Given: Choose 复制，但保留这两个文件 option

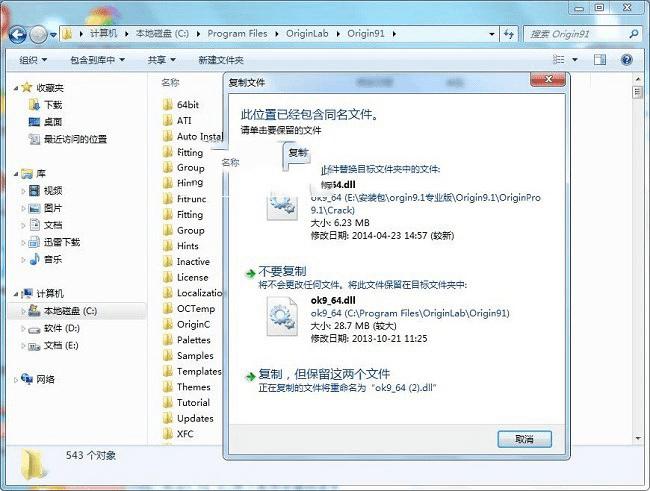Looking at the screenshot, I should tap(324, 374).
